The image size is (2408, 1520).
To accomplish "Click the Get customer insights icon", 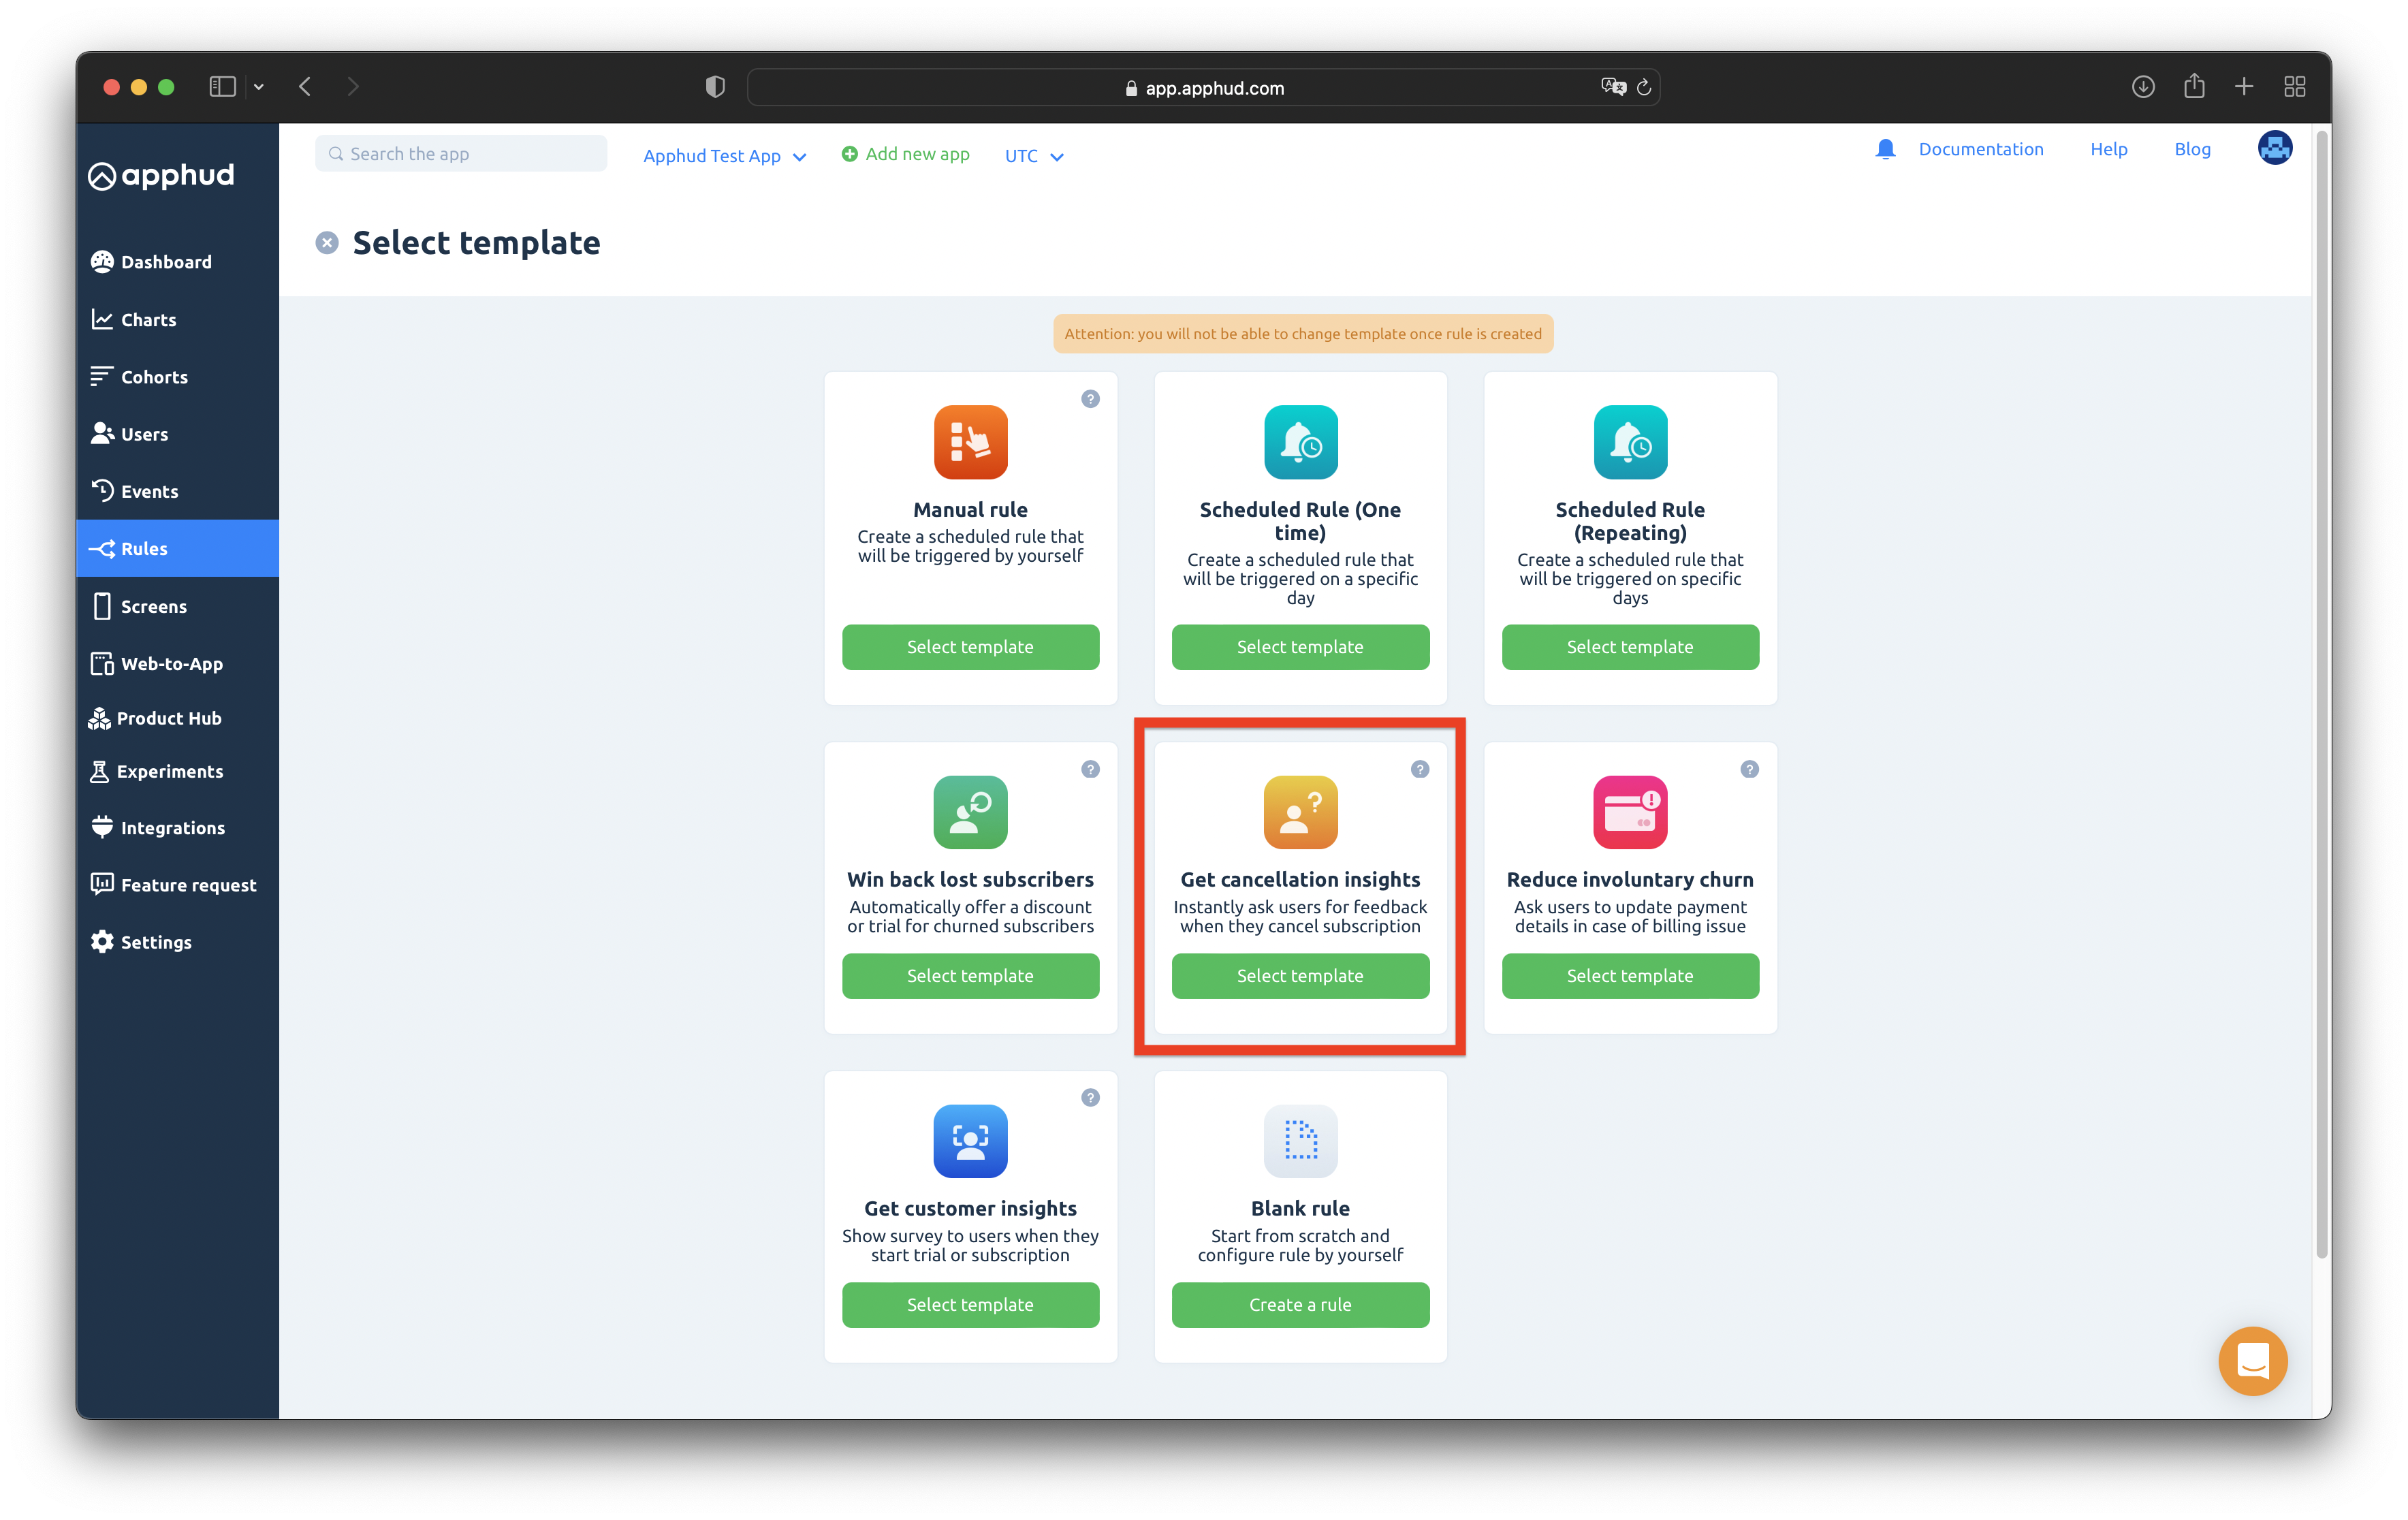I will point(970,1141).
